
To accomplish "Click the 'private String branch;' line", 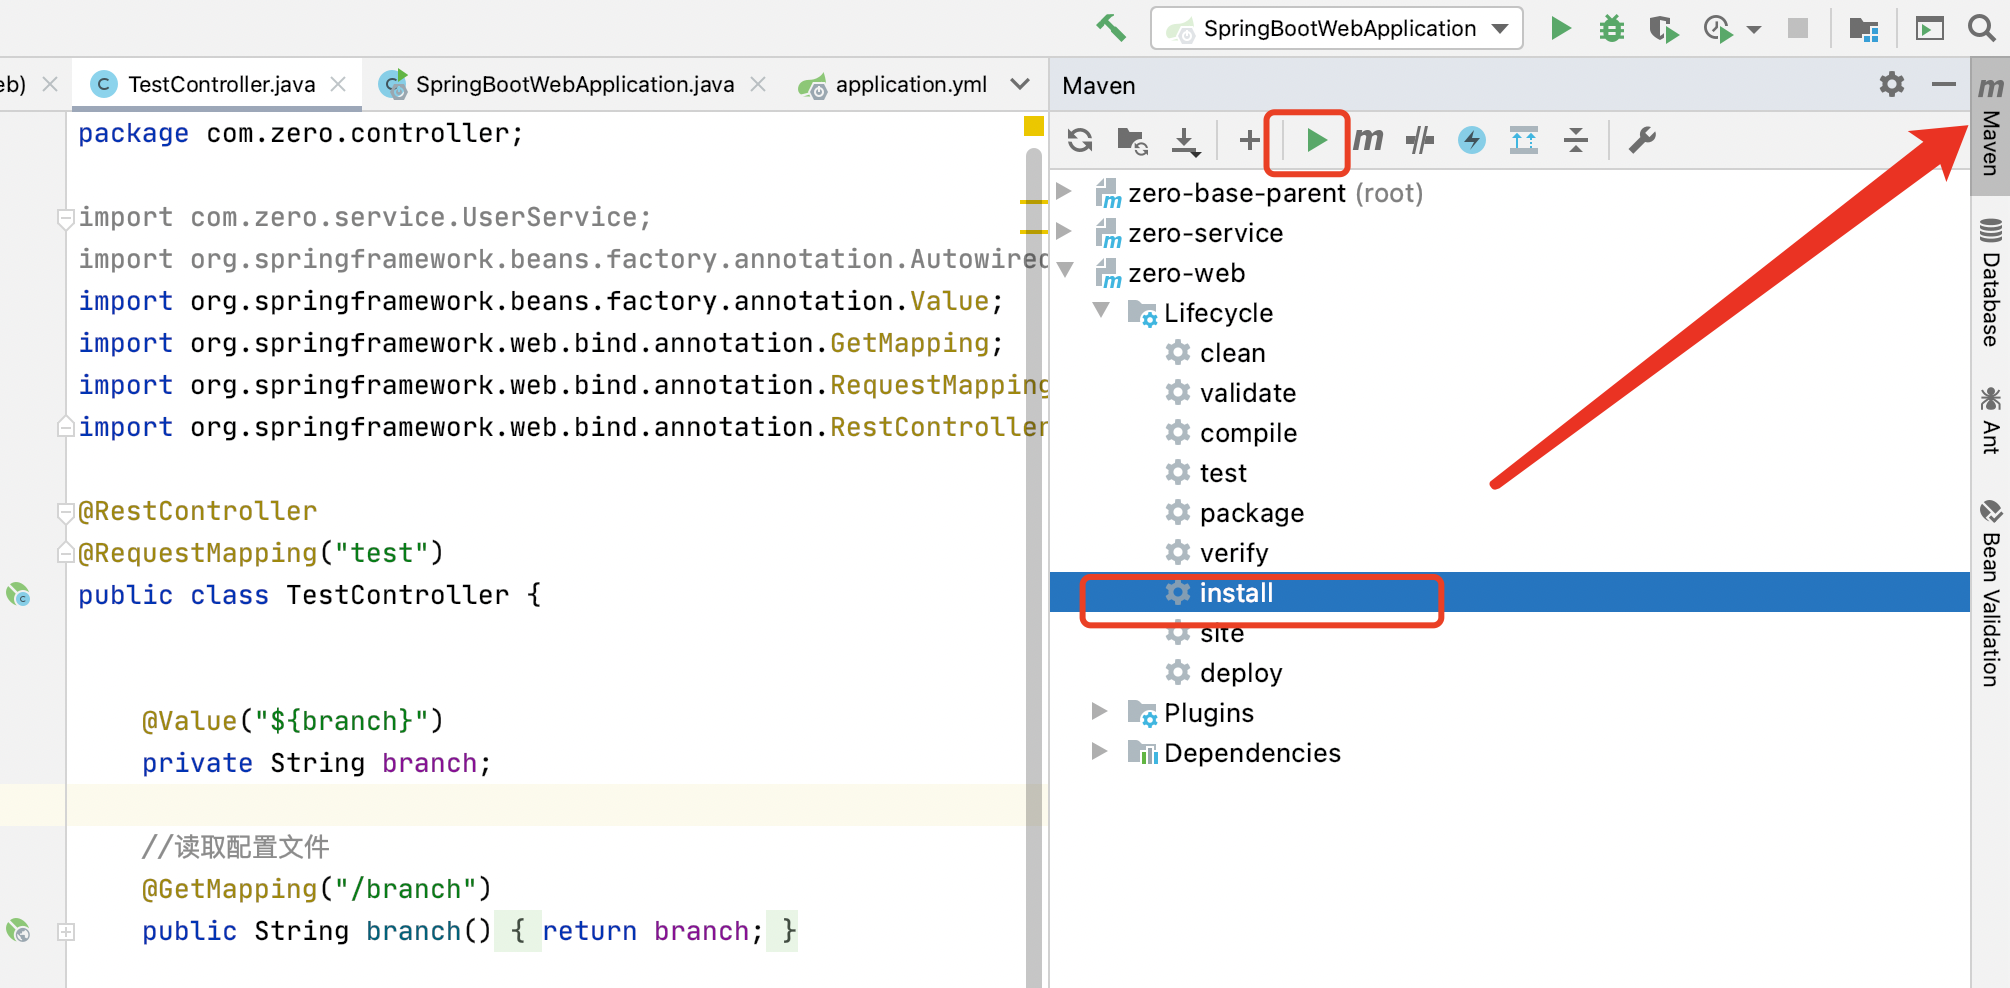I will click(317, 763).
